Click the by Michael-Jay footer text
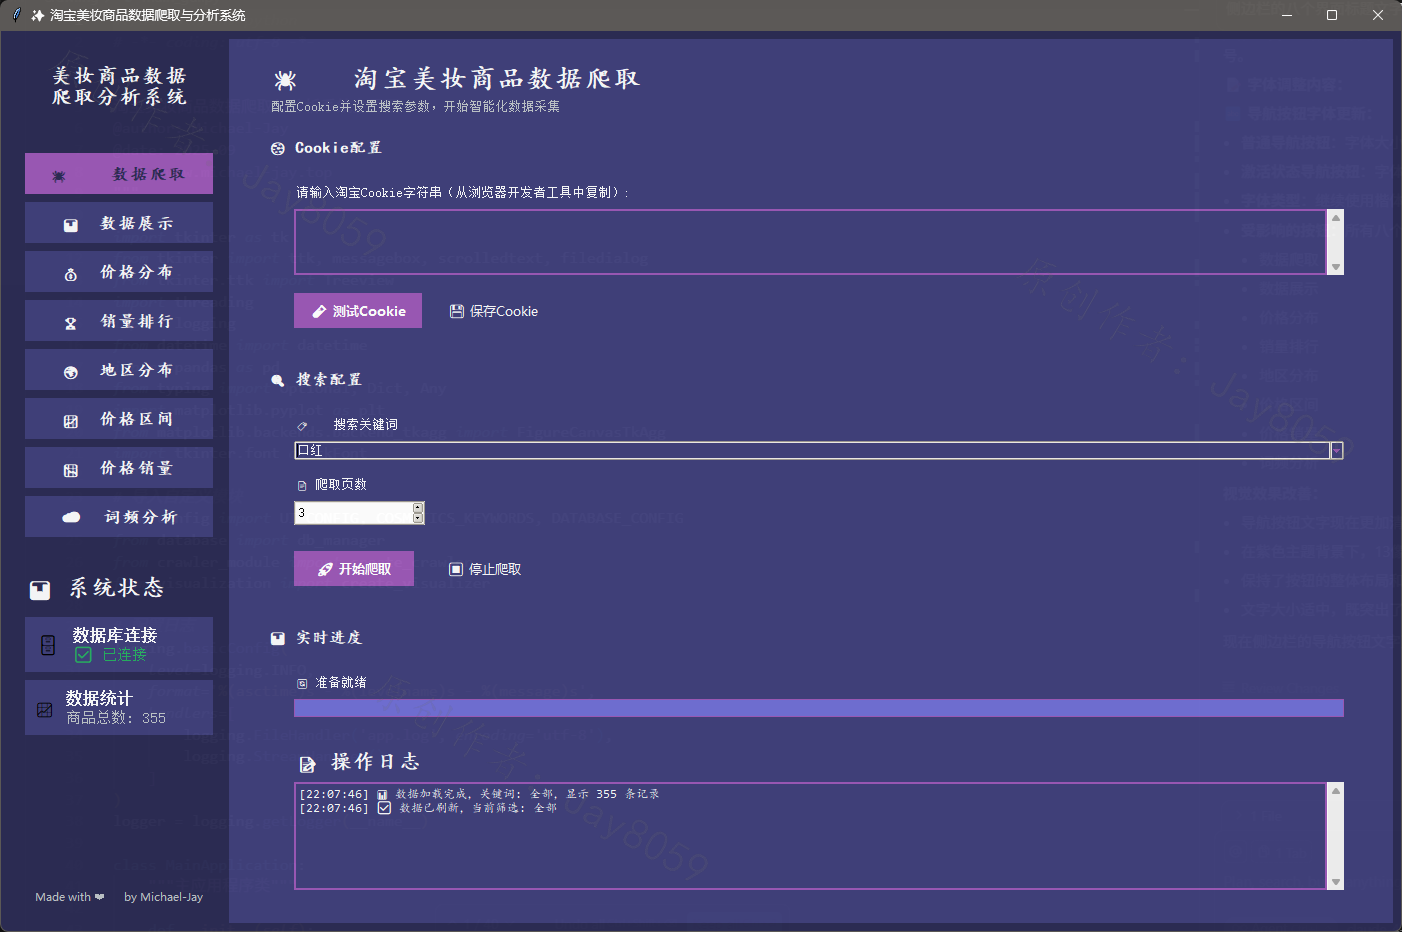Image resolution: width=1402 pixels, height=932 pixels. [163, 897]
